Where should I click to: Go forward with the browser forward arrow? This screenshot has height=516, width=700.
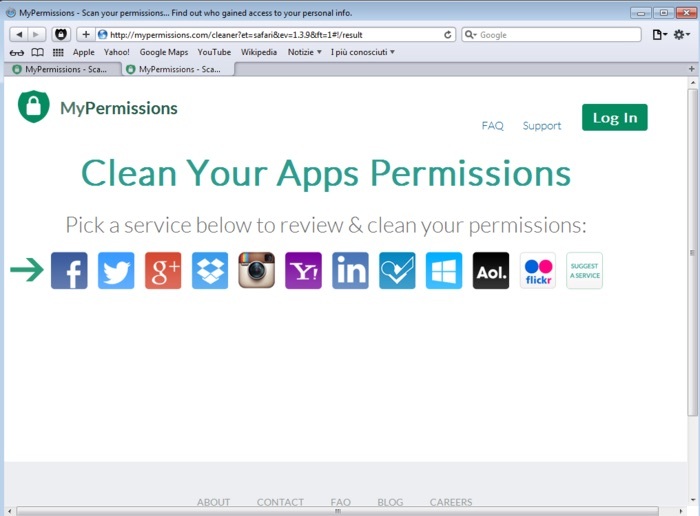[36, 34]
